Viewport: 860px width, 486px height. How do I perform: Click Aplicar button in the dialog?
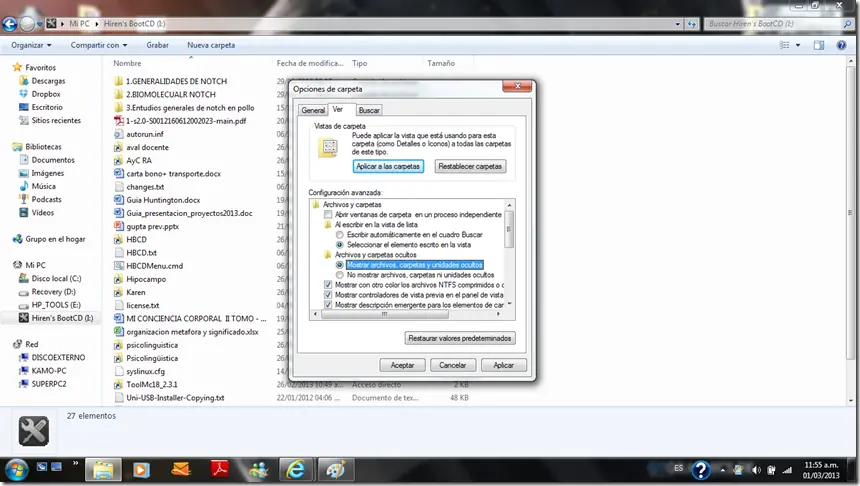[503, 365]
